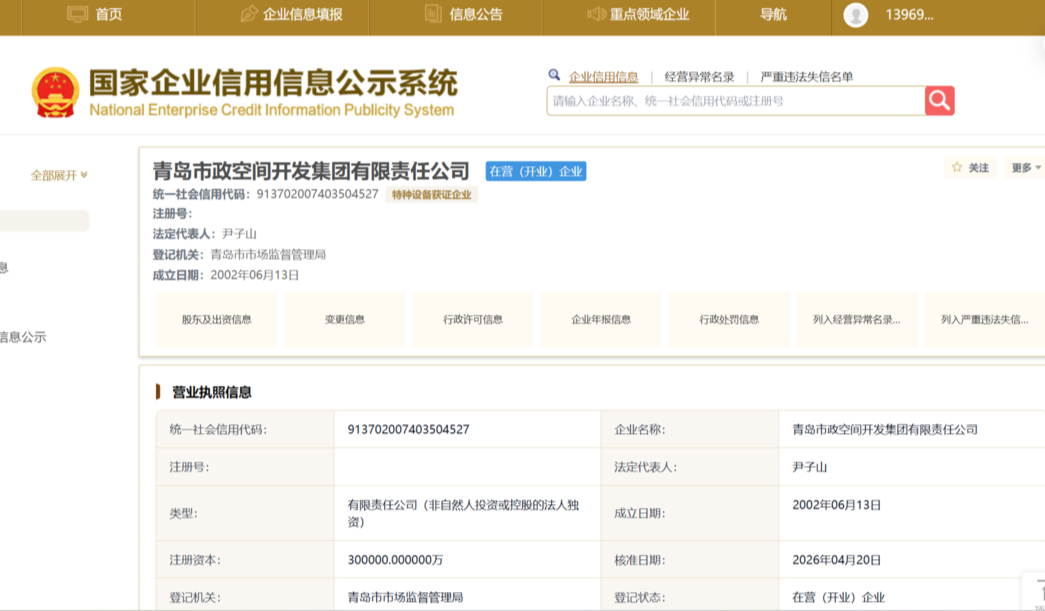This screenshot has width=1045, height=611.
Task: Select the 企业信用信息 search tab
Action: tap(603, 77)
